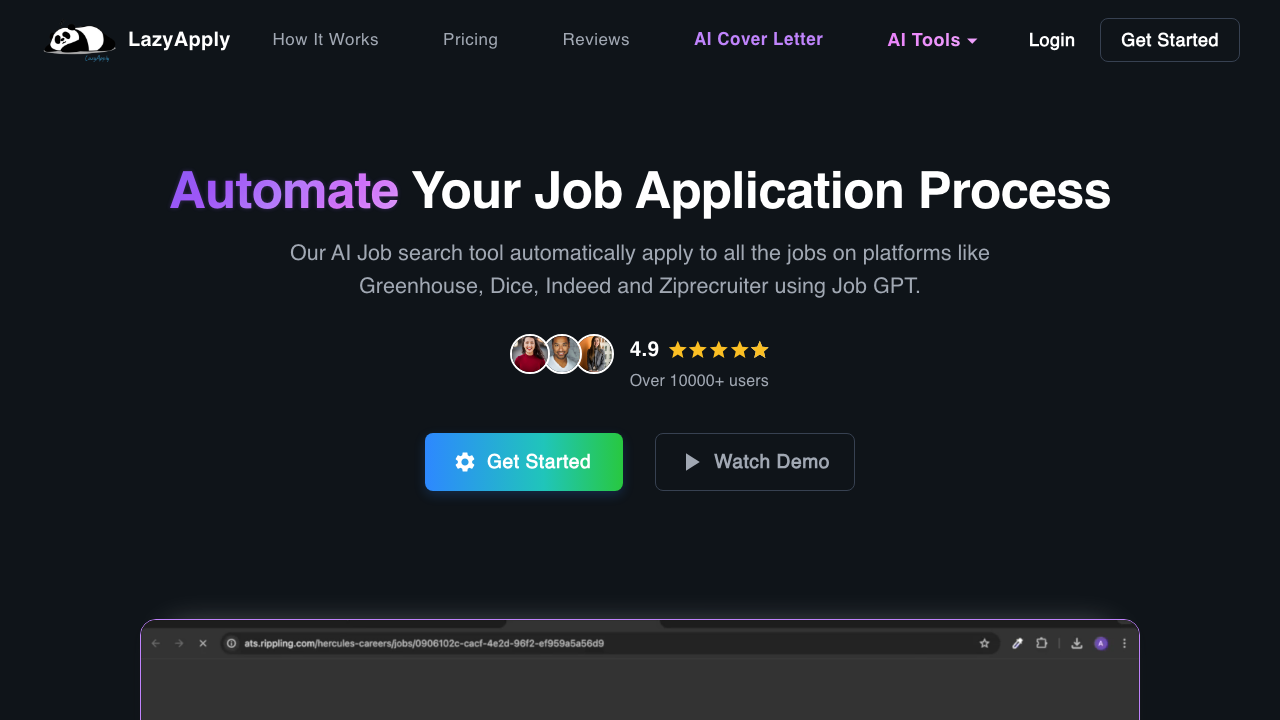Click the AI Tools dropdown caret
This screenshot has height=720, width=1280.
(972, 41)
